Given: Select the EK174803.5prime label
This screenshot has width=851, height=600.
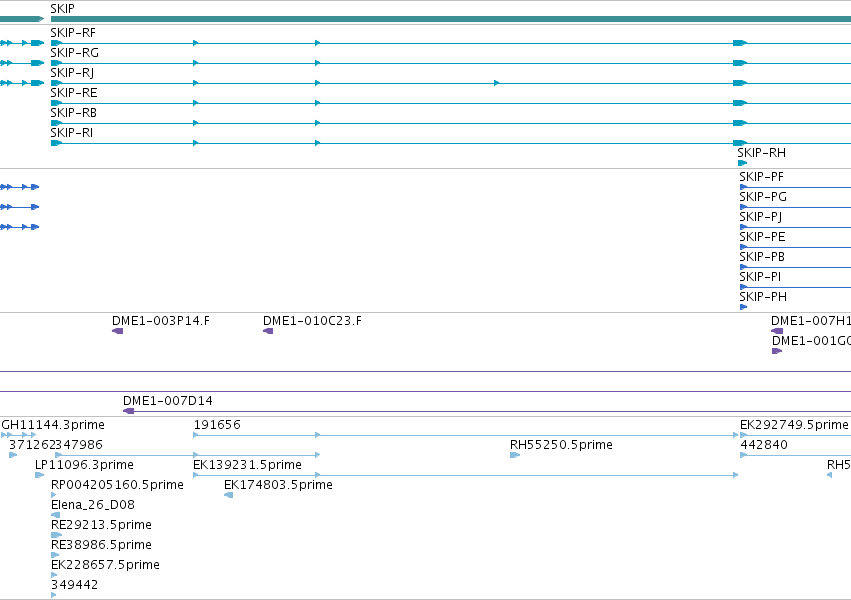Looking at the screenshot, I should [x=278, y=485].
